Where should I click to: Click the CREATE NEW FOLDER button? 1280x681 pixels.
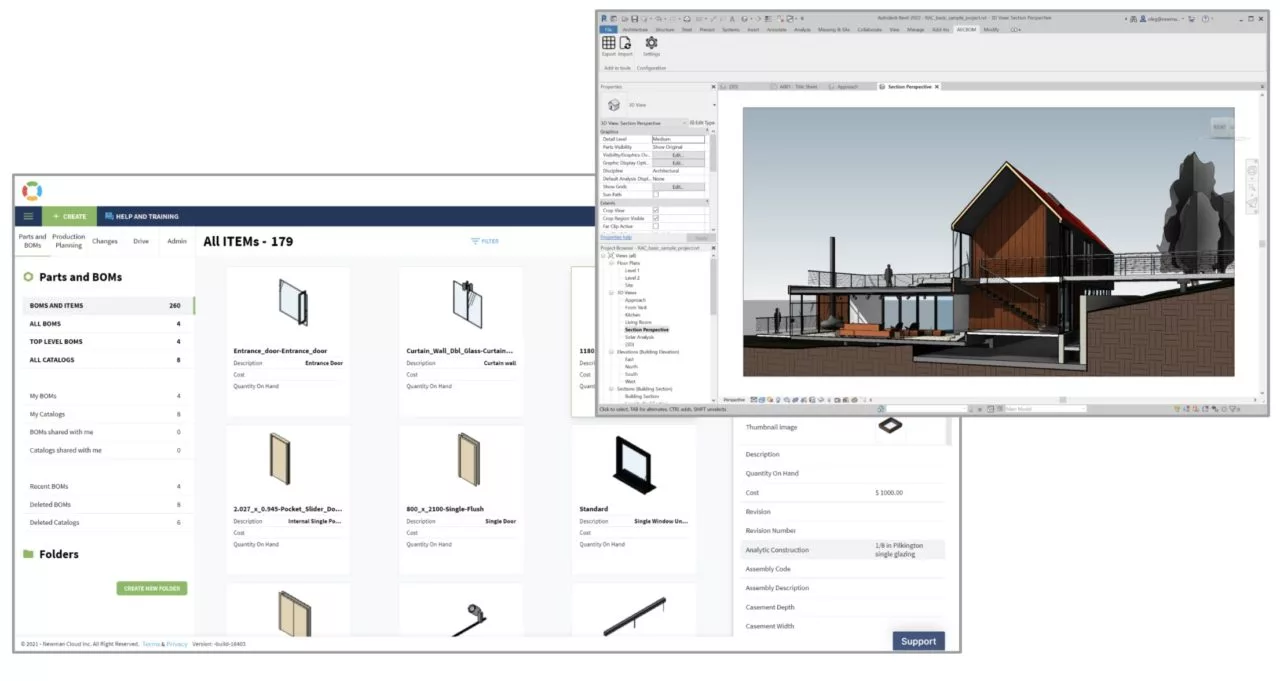tap(152, 589)
